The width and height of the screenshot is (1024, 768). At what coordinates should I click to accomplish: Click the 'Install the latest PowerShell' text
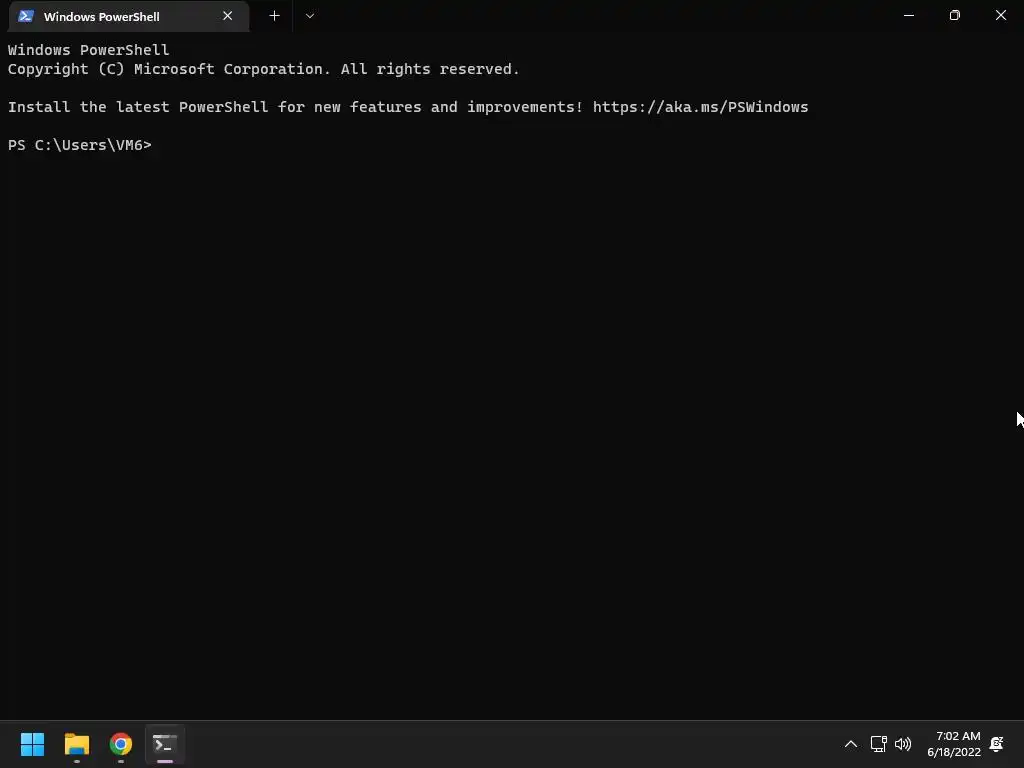(138, 107)
